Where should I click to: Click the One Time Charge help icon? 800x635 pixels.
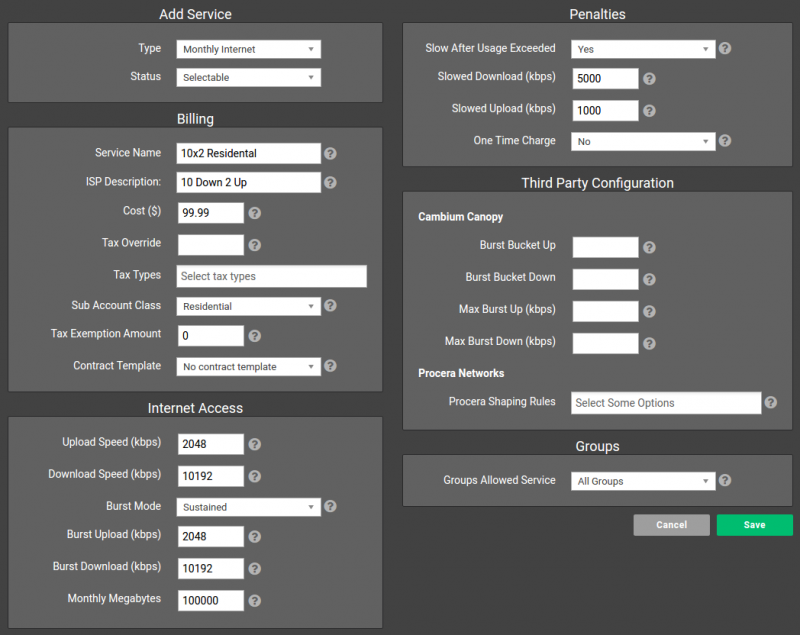point(724,141)
